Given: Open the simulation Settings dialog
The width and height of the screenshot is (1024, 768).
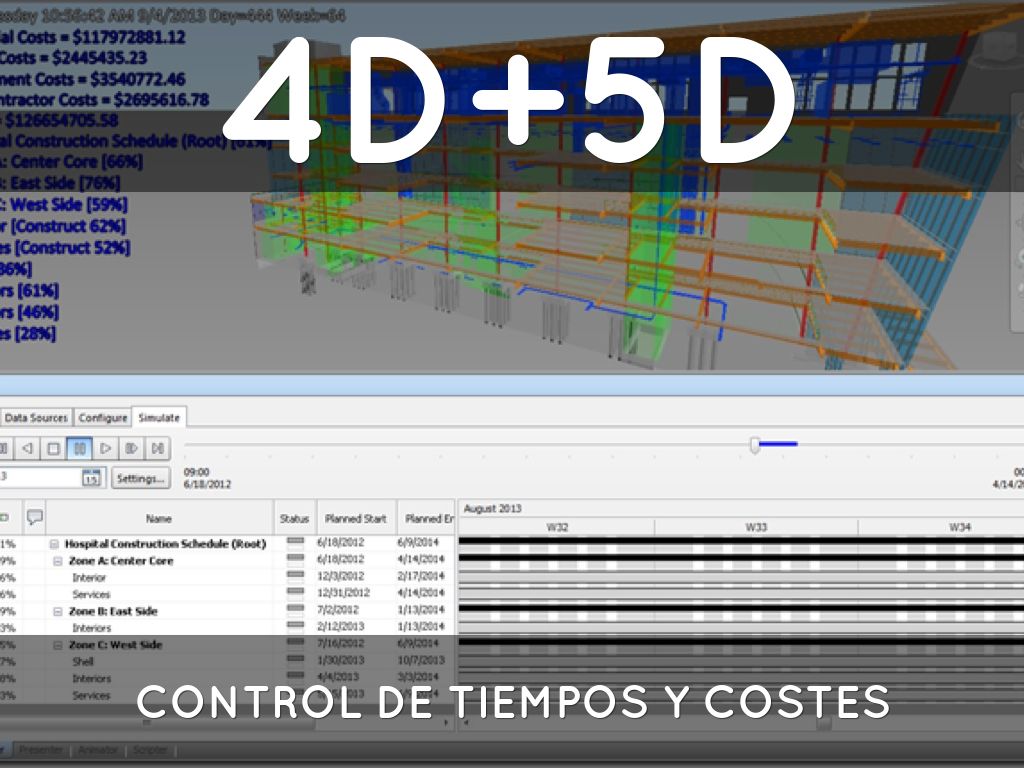Looking at the screenshot, I should point(140,479).
